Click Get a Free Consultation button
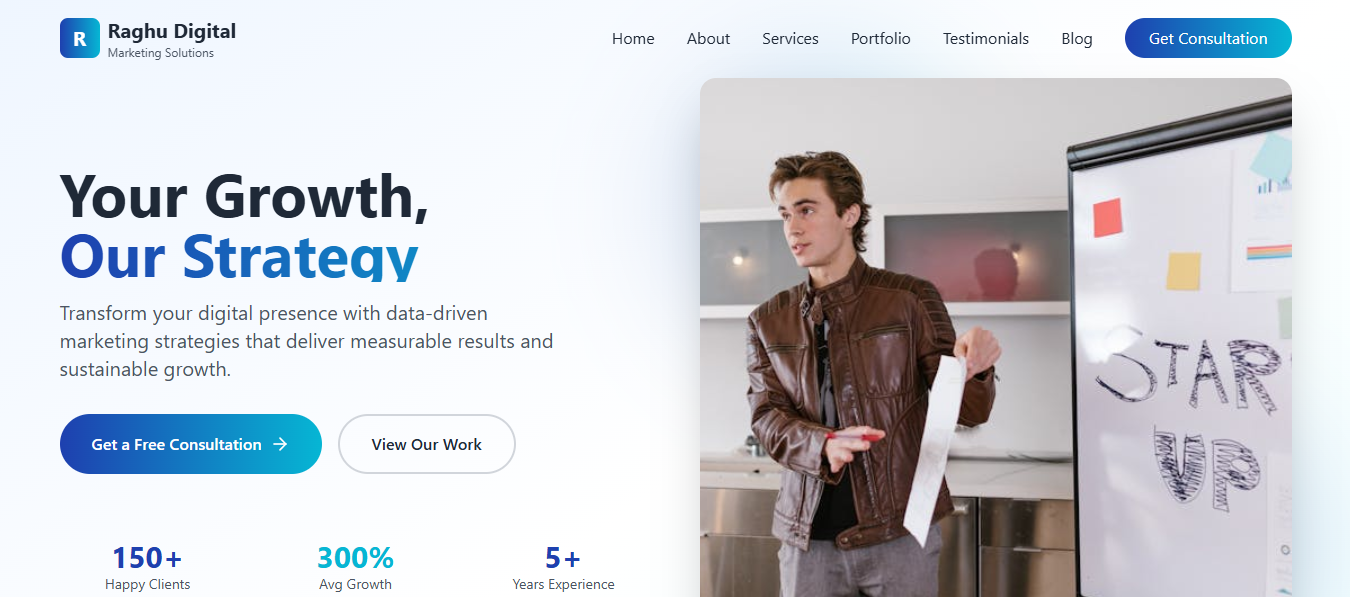This screenshot has height=597, width=1350. 191,444
